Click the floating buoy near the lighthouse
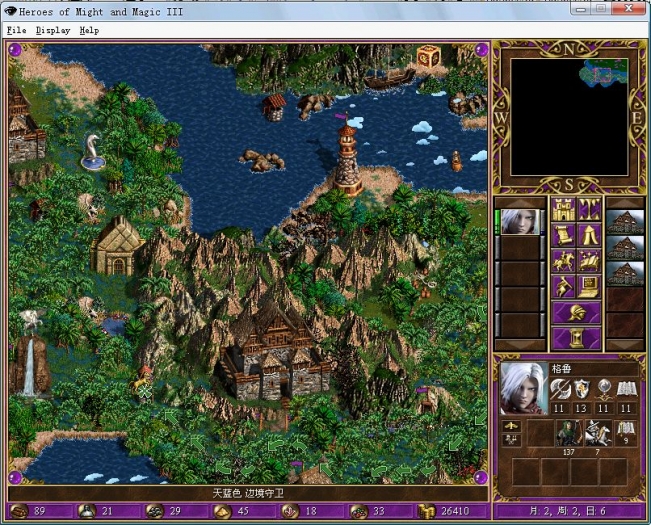 click(x=456, y=161)
